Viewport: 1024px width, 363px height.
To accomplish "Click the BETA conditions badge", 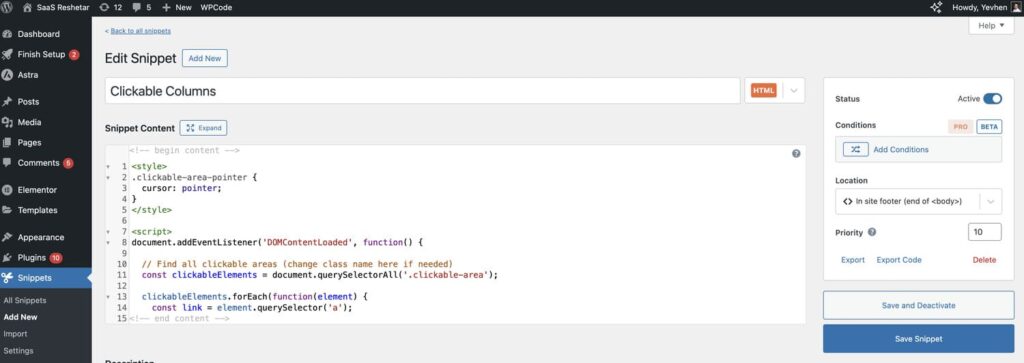I will coord(989,127).
